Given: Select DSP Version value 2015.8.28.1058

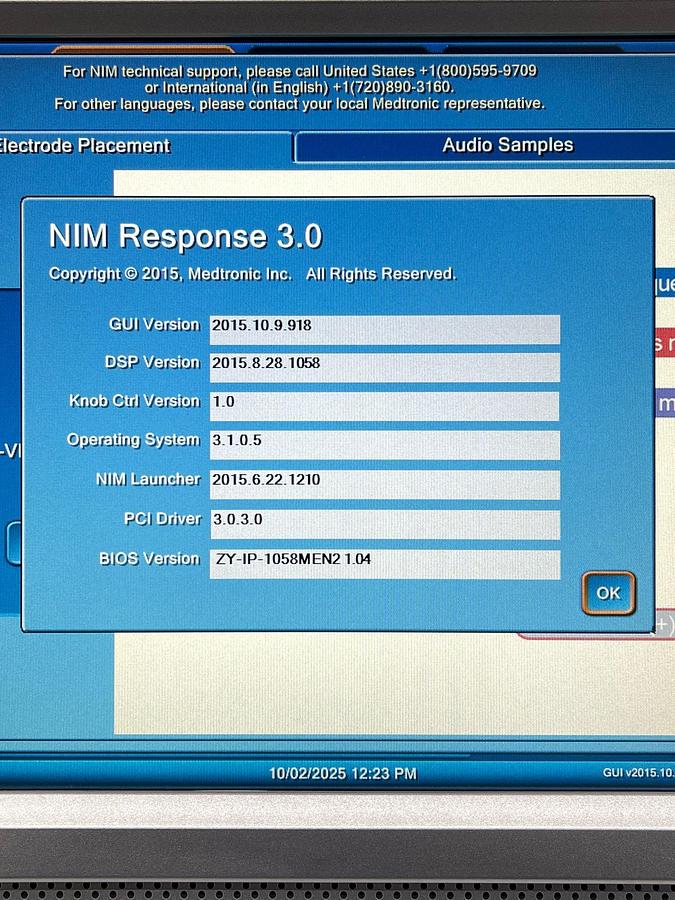Looking at the screenshot, I should coord(385,367).
